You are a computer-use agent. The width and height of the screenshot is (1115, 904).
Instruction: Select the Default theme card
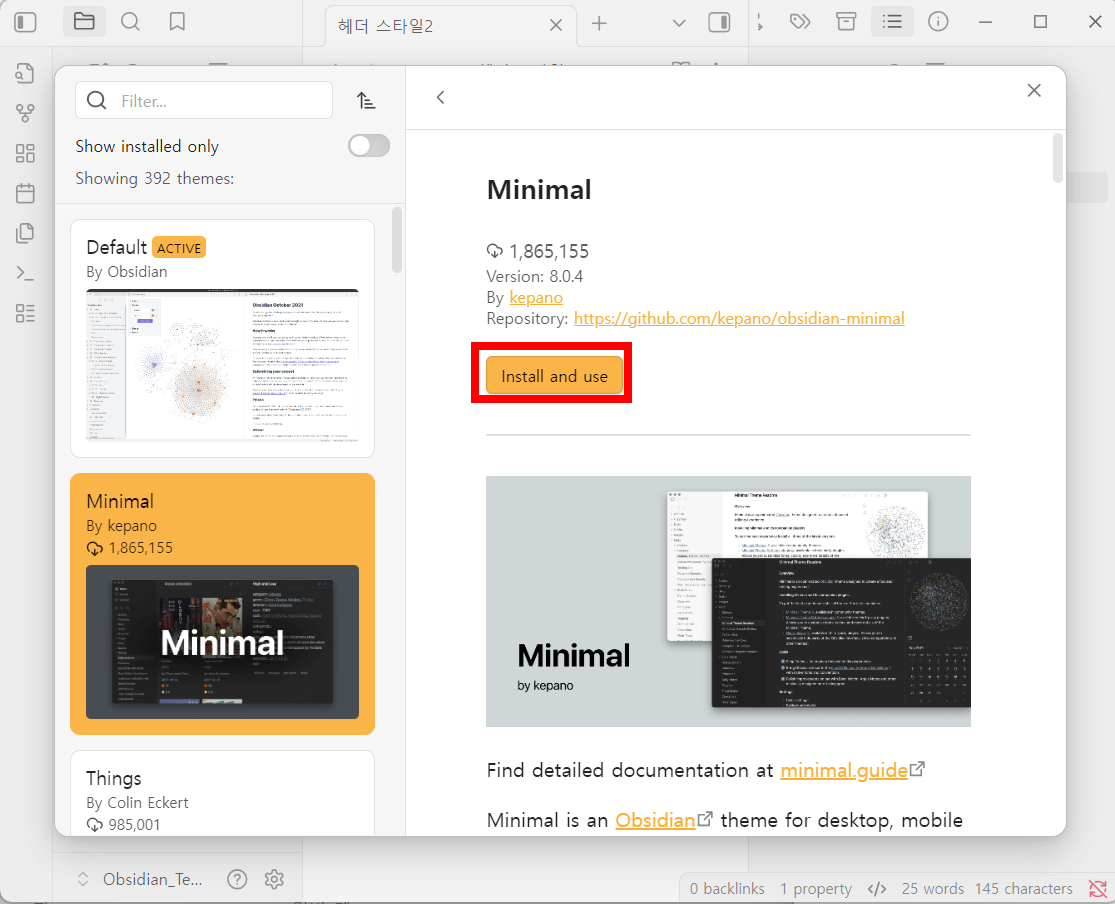(x=223, y=338)
